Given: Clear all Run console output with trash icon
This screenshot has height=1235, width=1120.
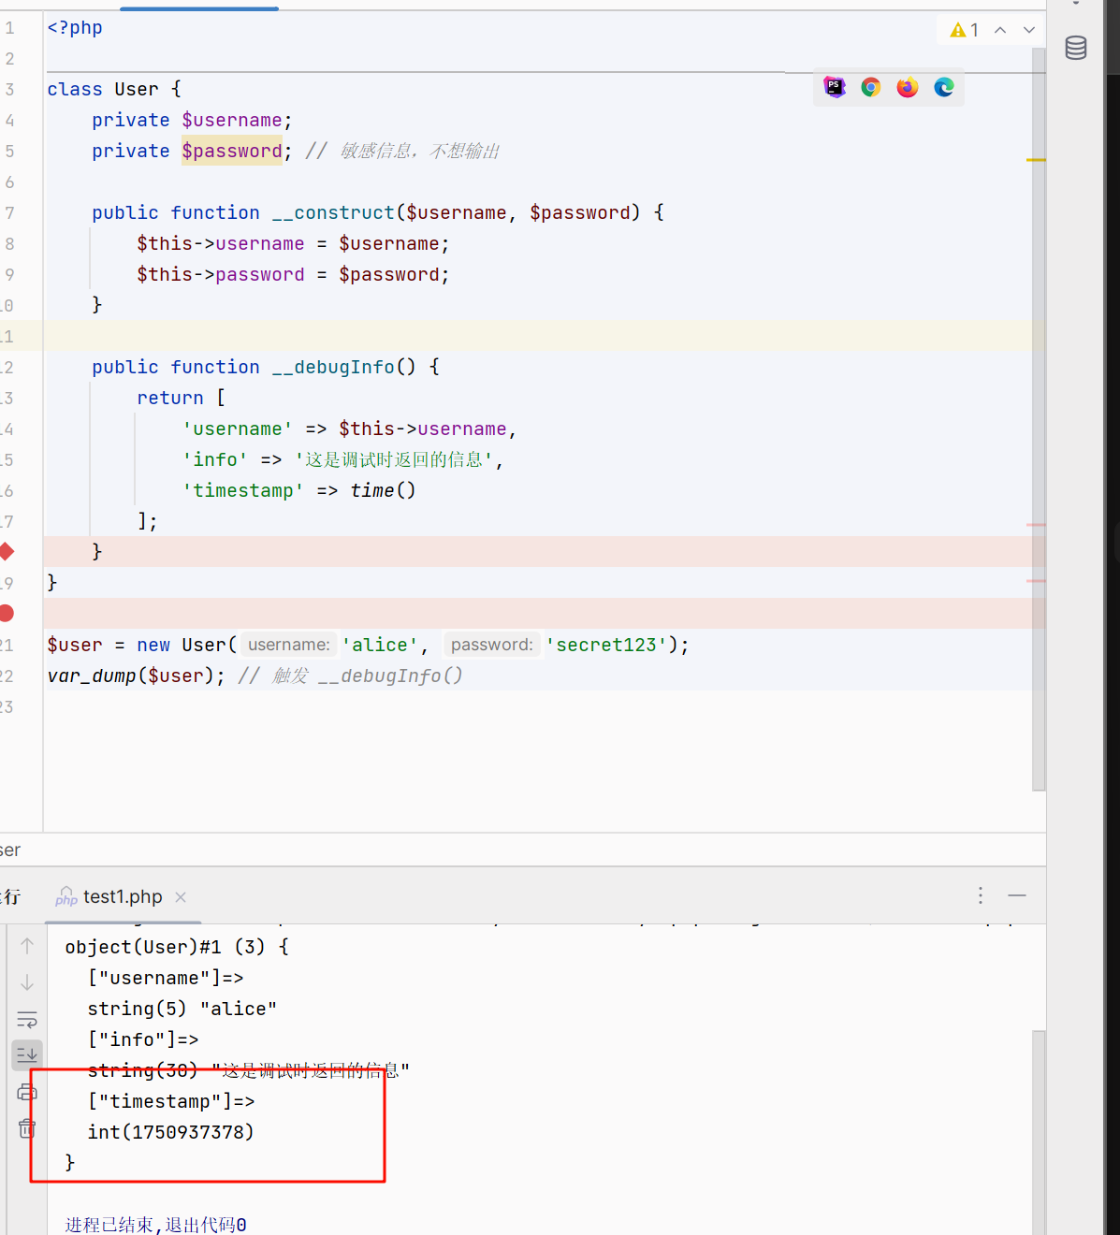Looking at the screenshot, I should coord(27,1128).
